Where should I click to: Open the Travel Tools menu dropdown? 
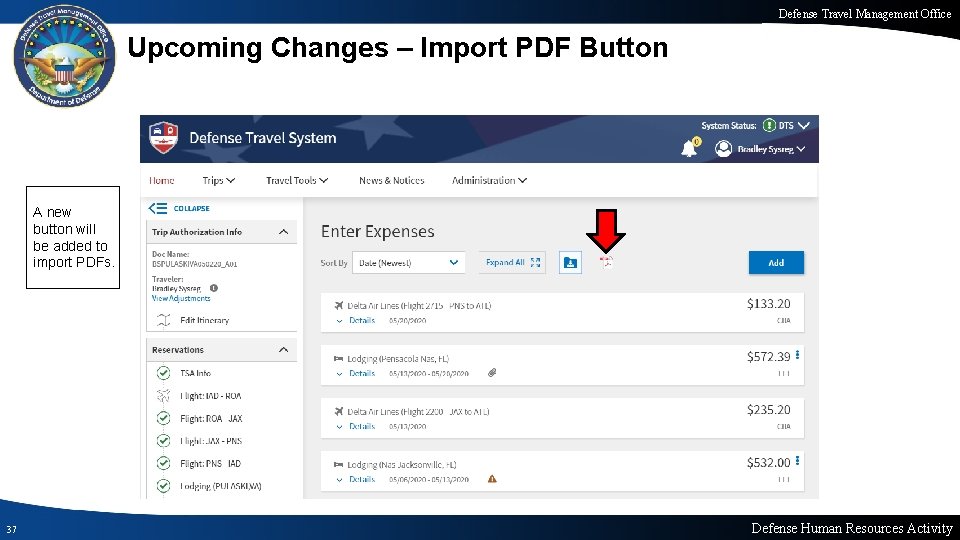click(x=297, y=180)
